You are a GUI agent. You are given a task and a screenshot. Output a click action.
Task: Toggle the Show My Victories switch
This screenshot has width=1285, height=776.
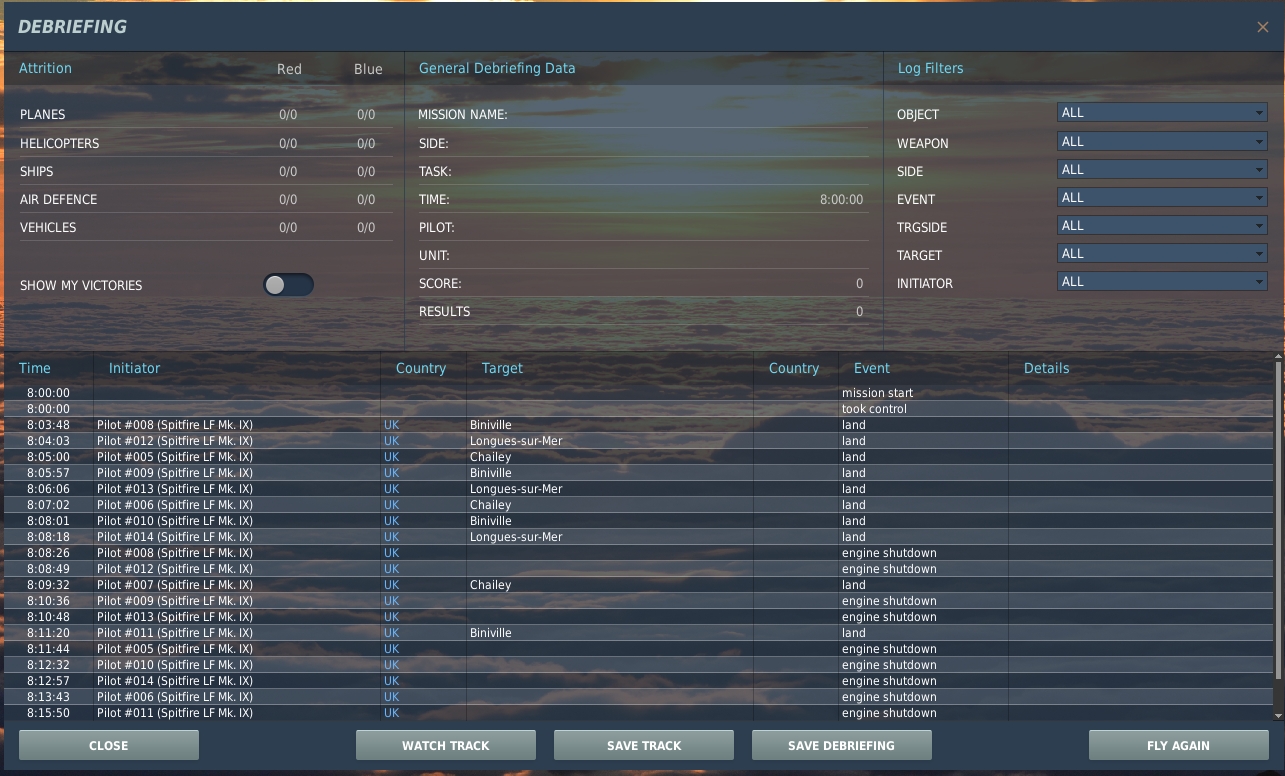(x=288, y=285)
